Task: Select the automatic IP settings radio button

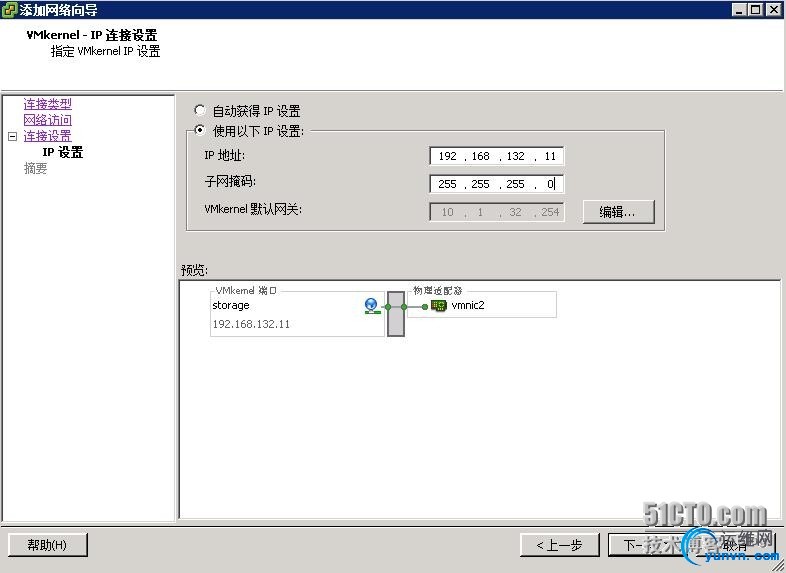Action: 200,110
